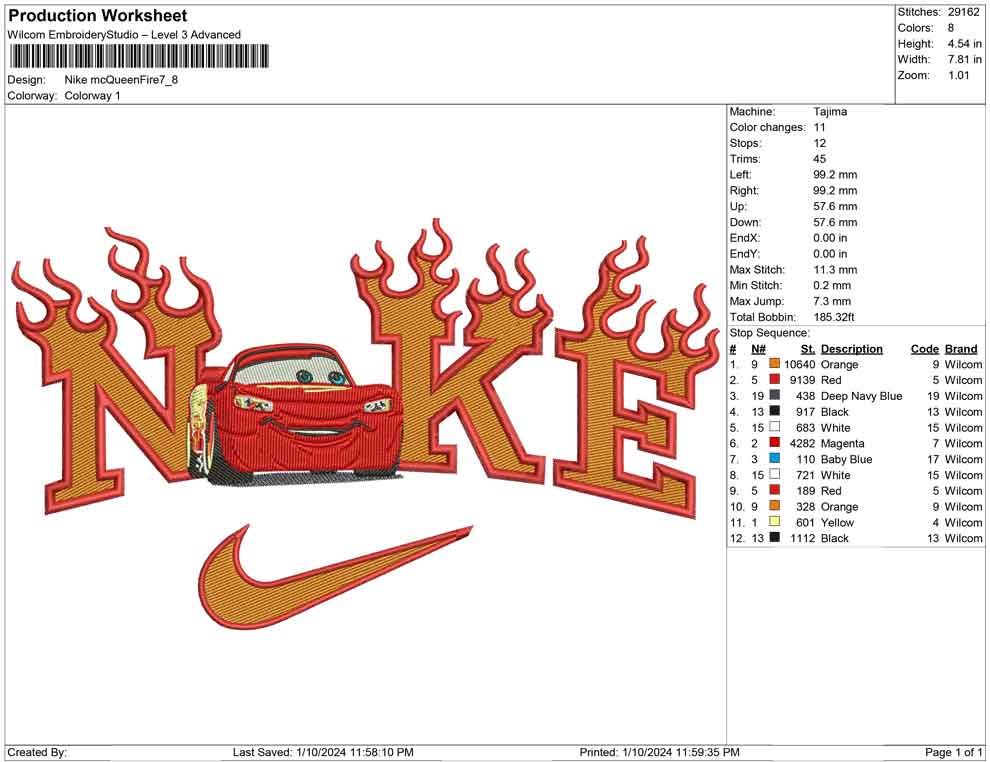990x762 pixels.
Task: Click the Colors value 8
Action: (951, 28)
